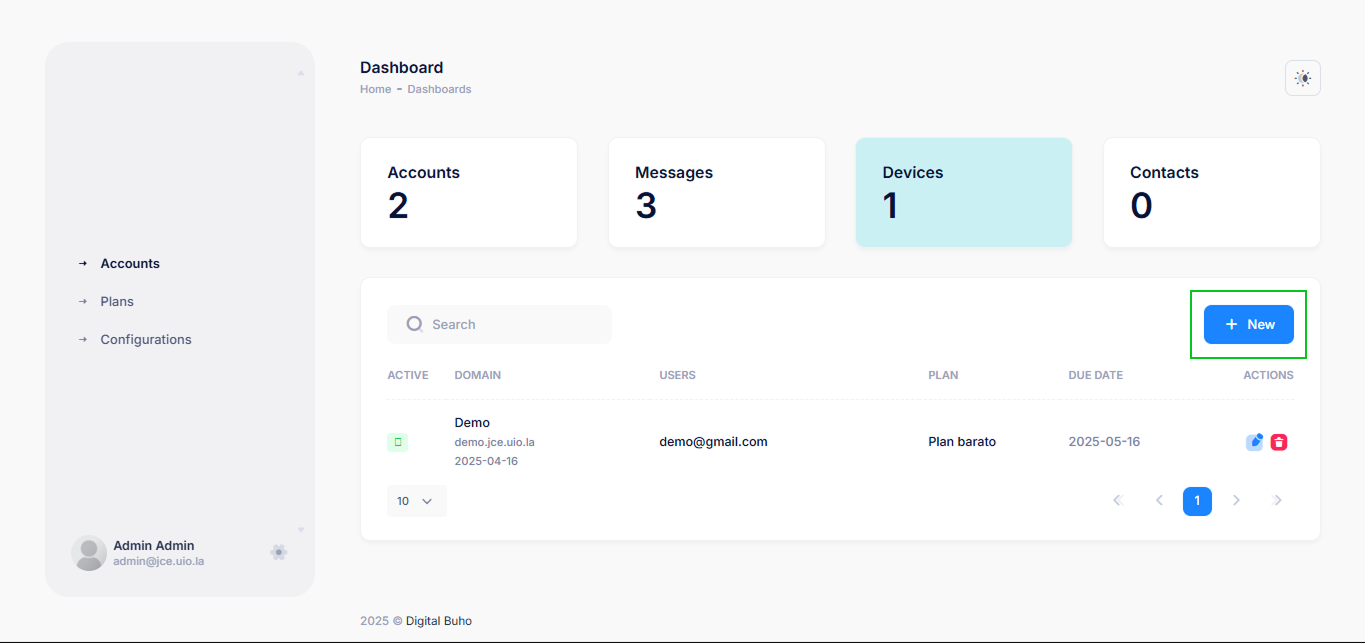1365x643 pixels.
Task: Click the red delete icon for Demo
Action: click(x=1279, y=442)
